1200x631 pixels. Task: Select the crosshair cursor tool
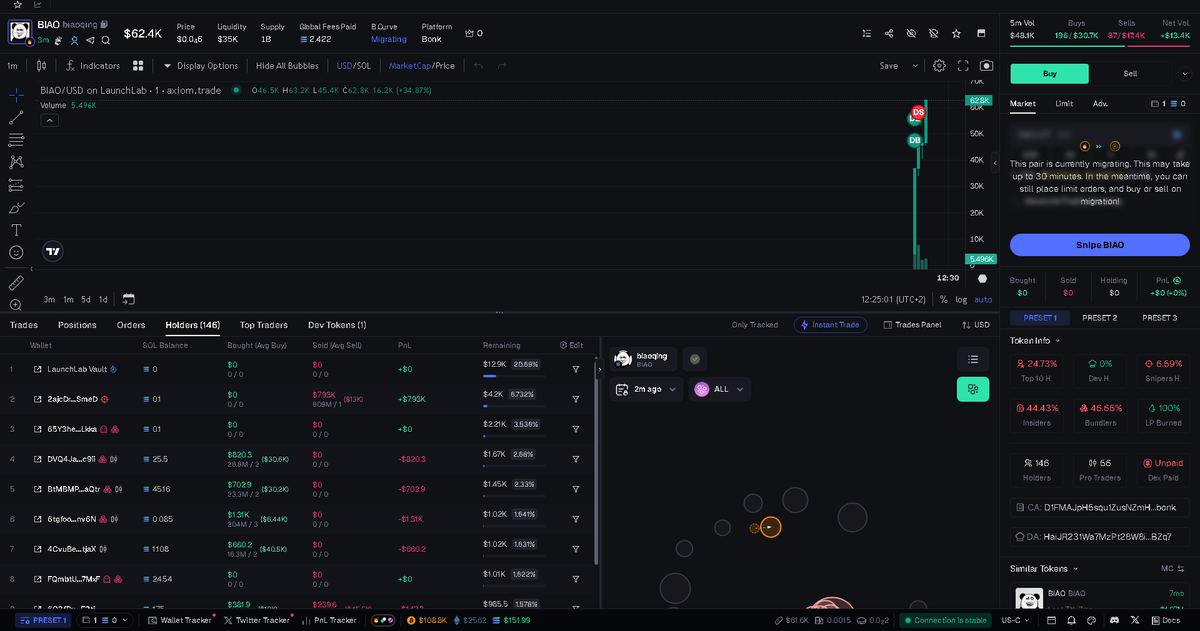tap(16, 94)
